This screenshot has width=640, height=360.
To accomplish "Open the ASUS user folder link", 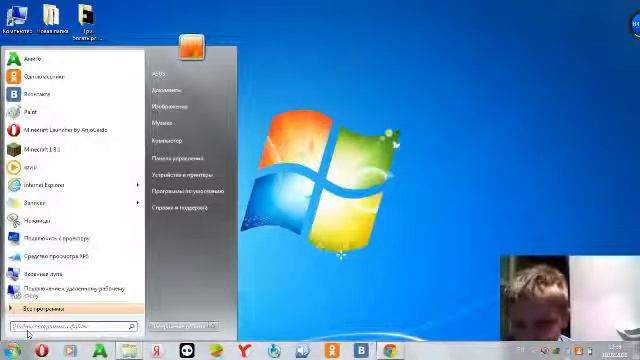I will coord(159,74).
